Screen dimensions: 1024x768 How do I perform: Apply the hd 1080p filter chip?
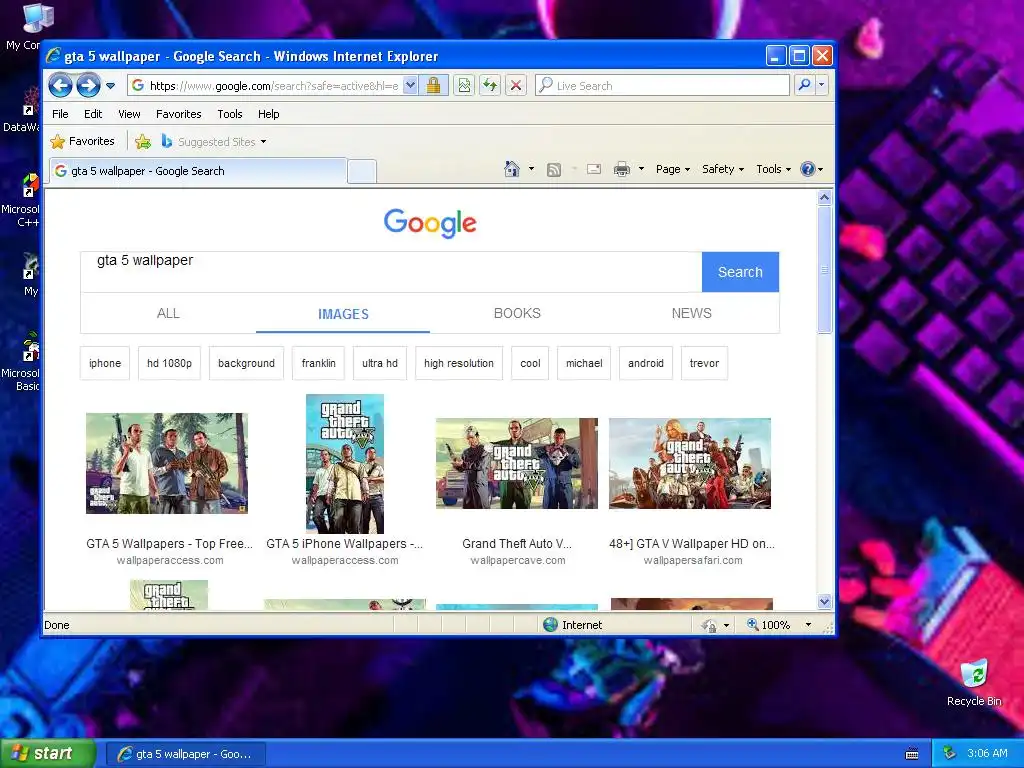pos(169,363)
